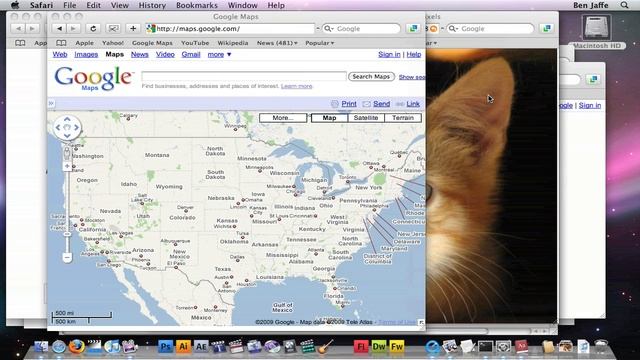Screen dimensions: 640x360
Task: Click the Send link
Action: point(382,104)
